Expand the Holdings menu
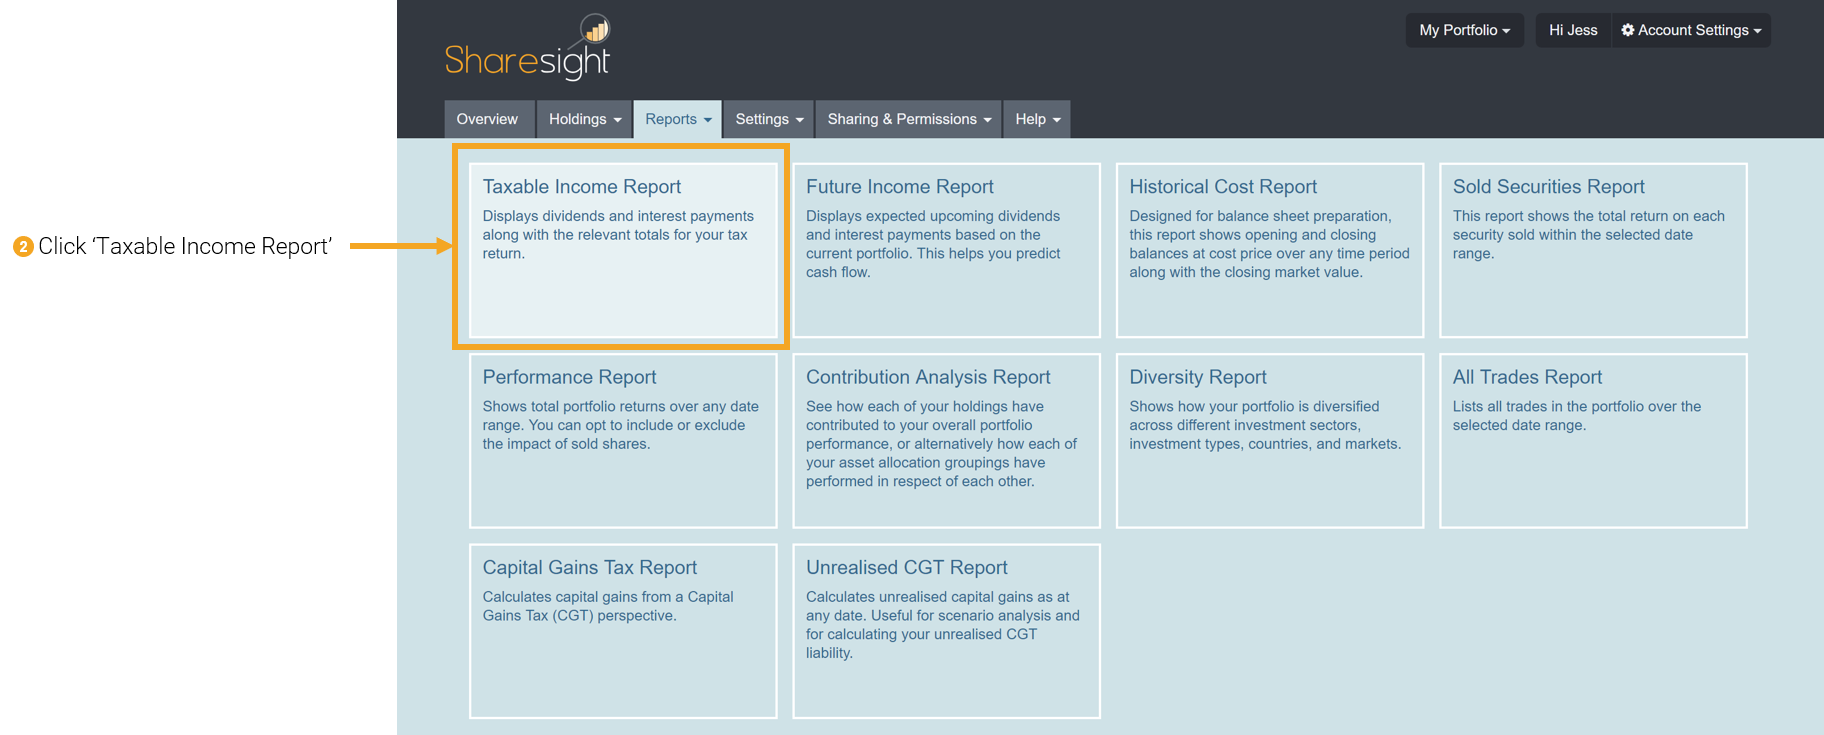1824x735 pixels. [x=585, y=119]
